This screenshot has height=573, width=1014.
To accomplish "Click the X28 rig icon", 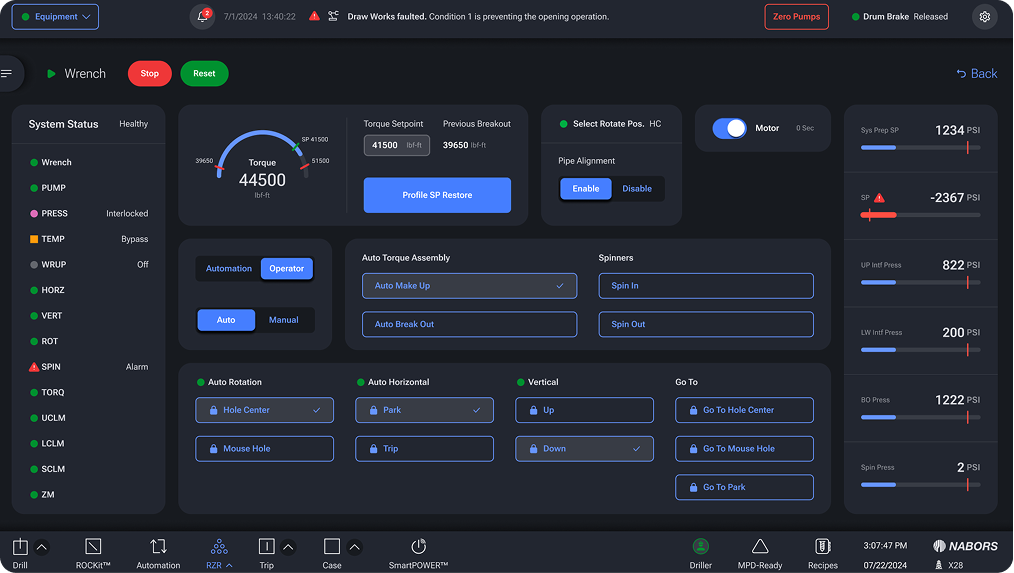I will (x=939, y=565).
